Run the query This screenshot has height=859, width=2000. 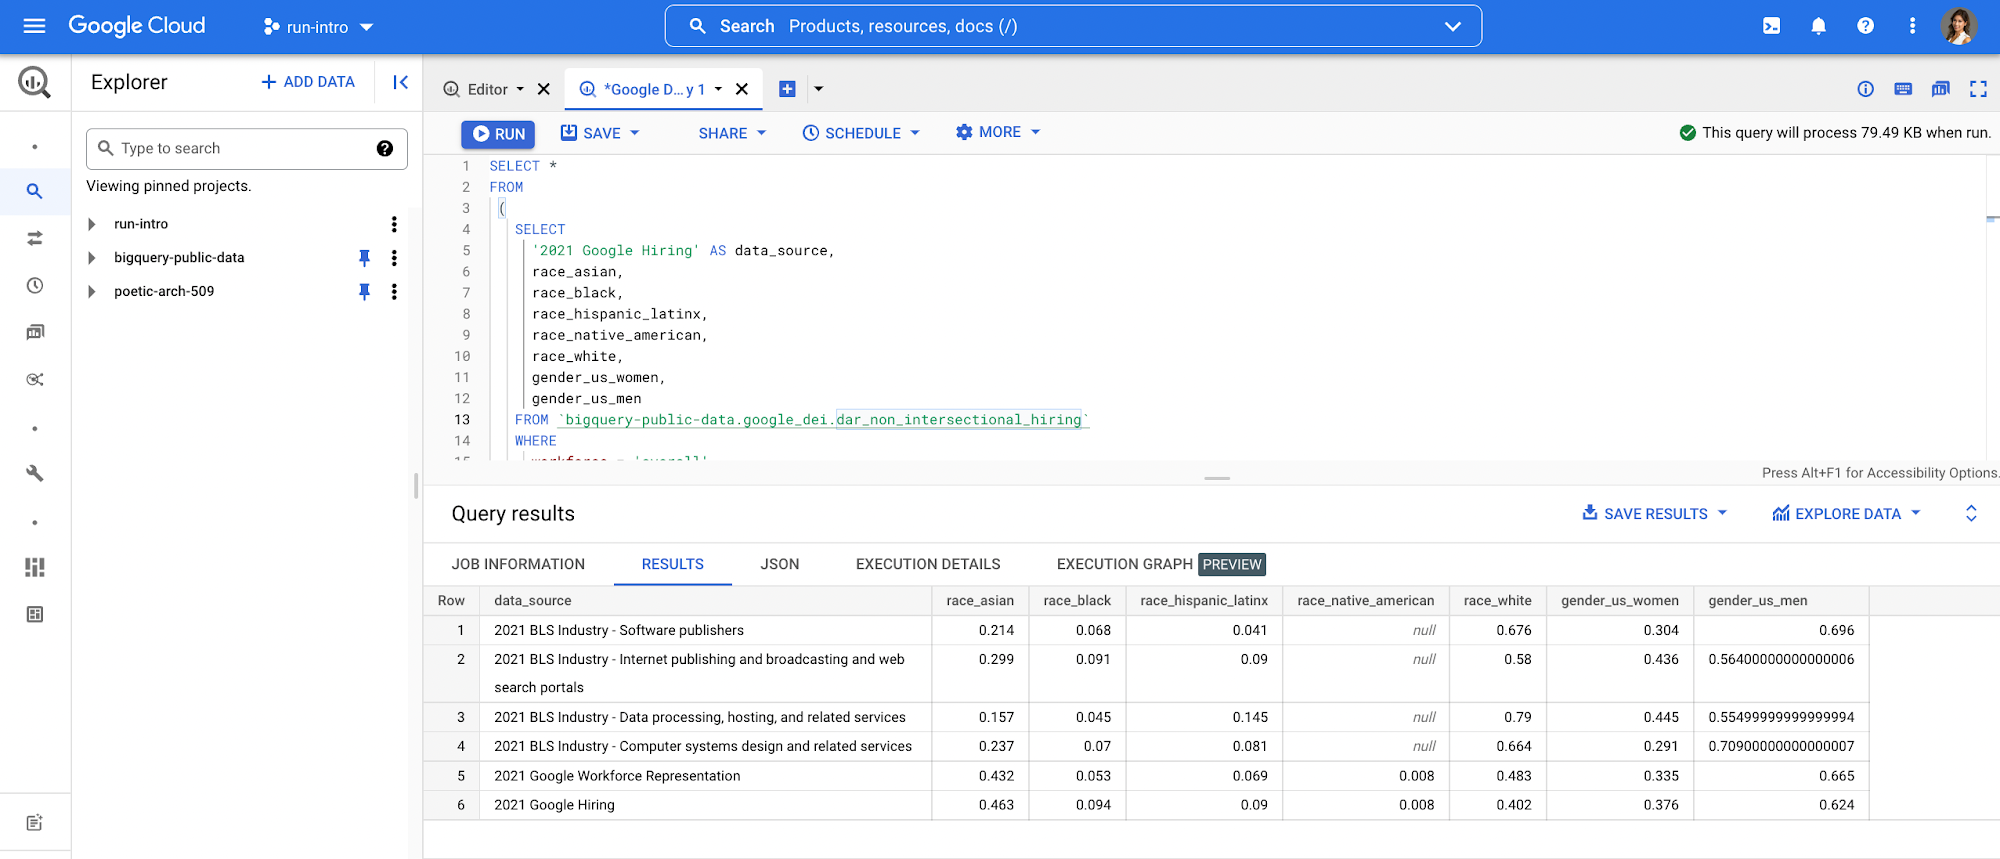[x=498, y=134]
